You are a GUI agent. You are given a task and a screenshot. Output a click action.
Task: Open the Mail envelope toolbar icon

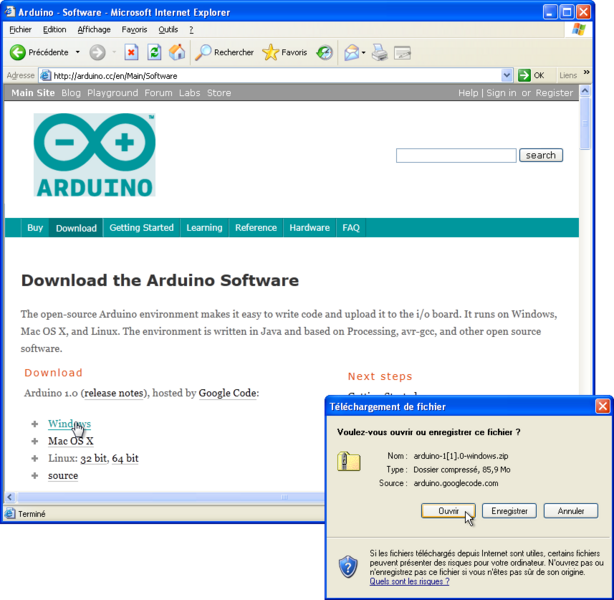[x=350, y=52]
